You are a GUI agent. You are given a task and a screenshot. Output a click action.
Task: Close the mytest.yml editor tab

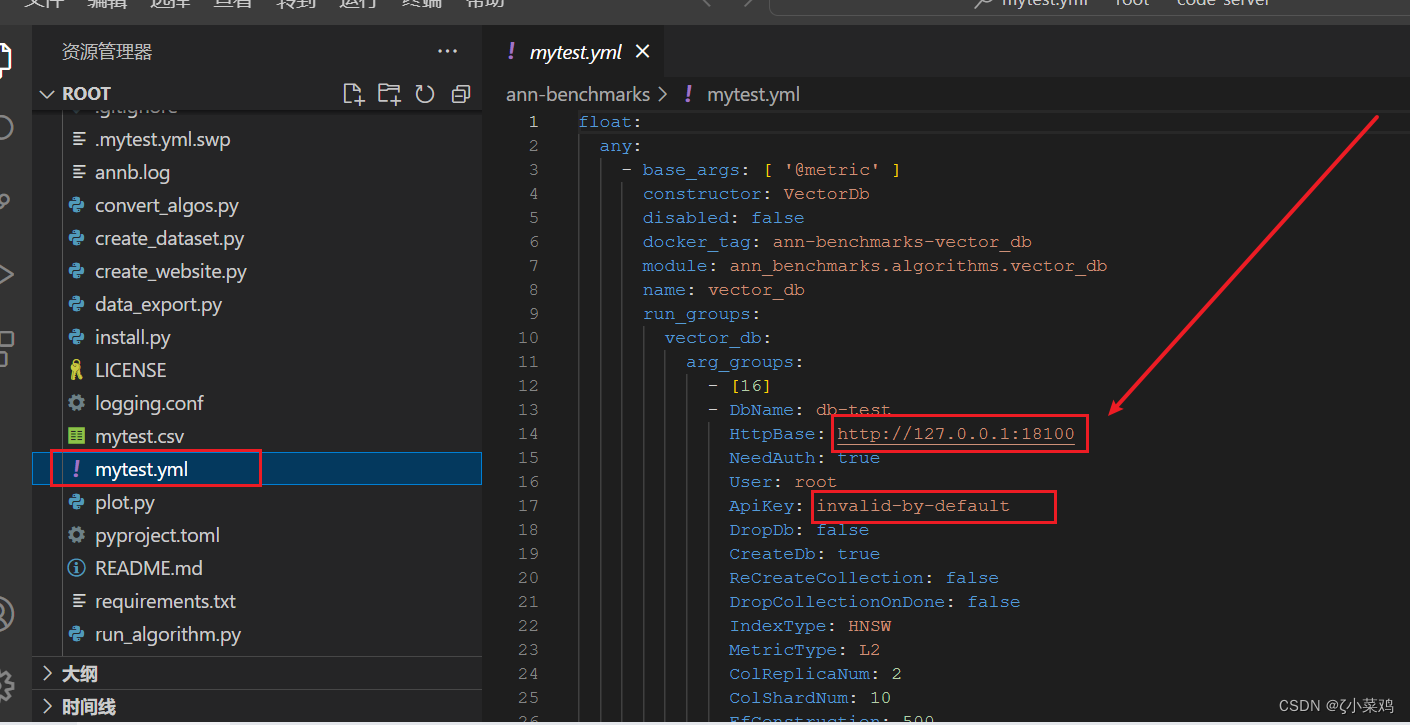pos(643,51)
